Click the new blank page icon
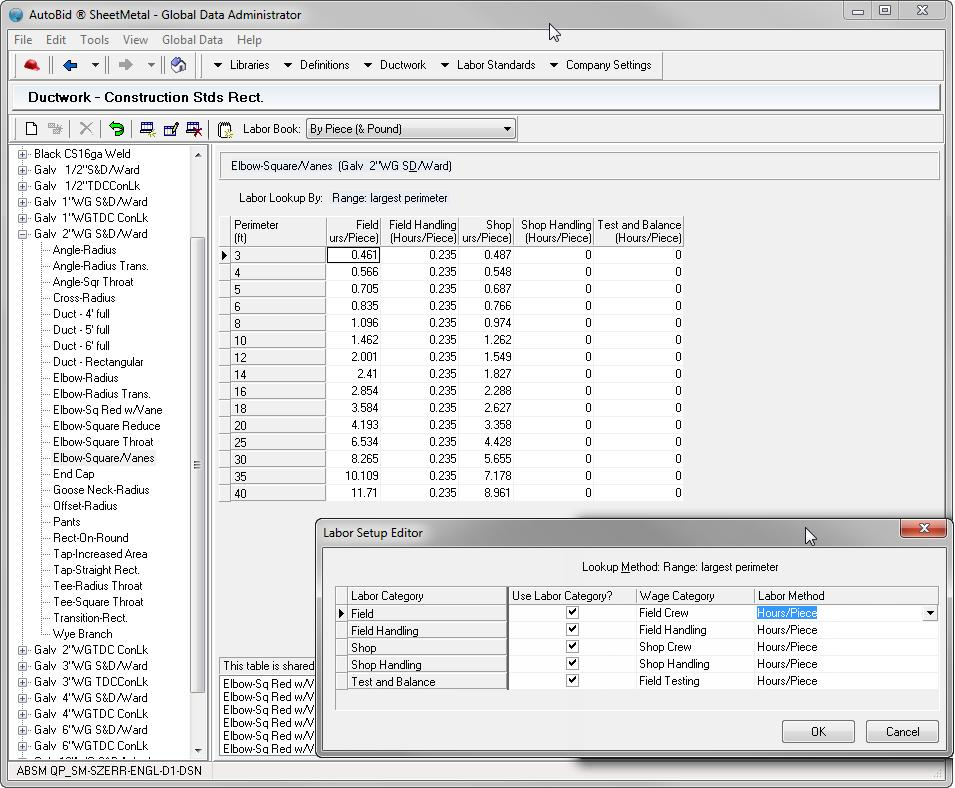Screen dimensions: 955x788 tap(31, 128)
